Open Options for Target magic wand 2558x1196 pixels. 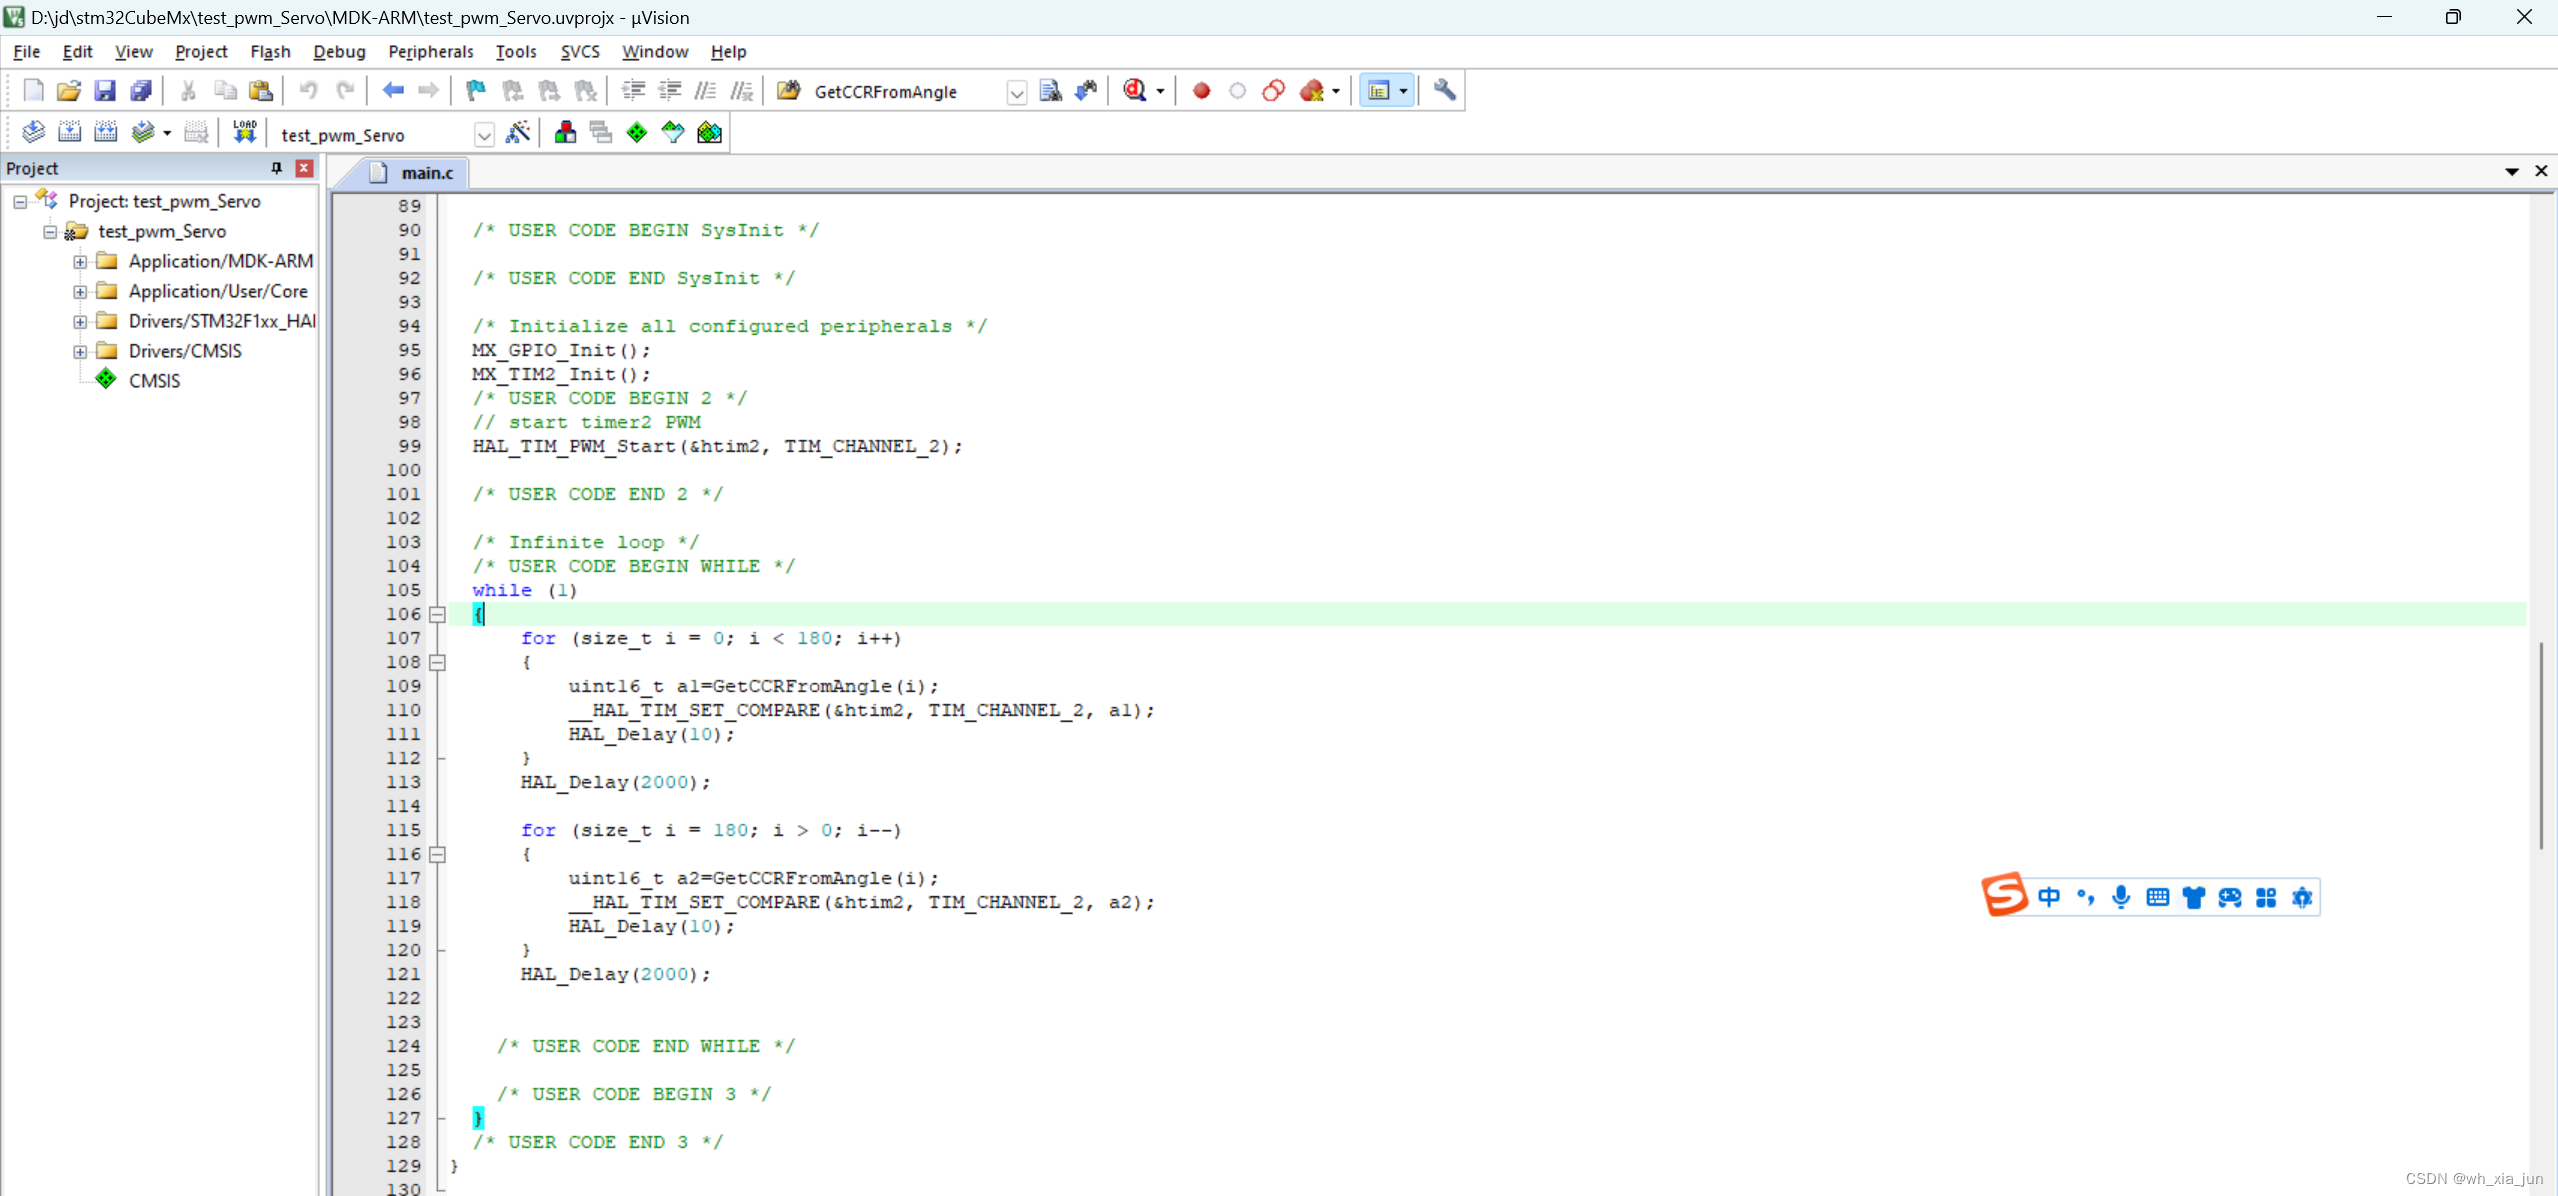[x=518, y=133]
